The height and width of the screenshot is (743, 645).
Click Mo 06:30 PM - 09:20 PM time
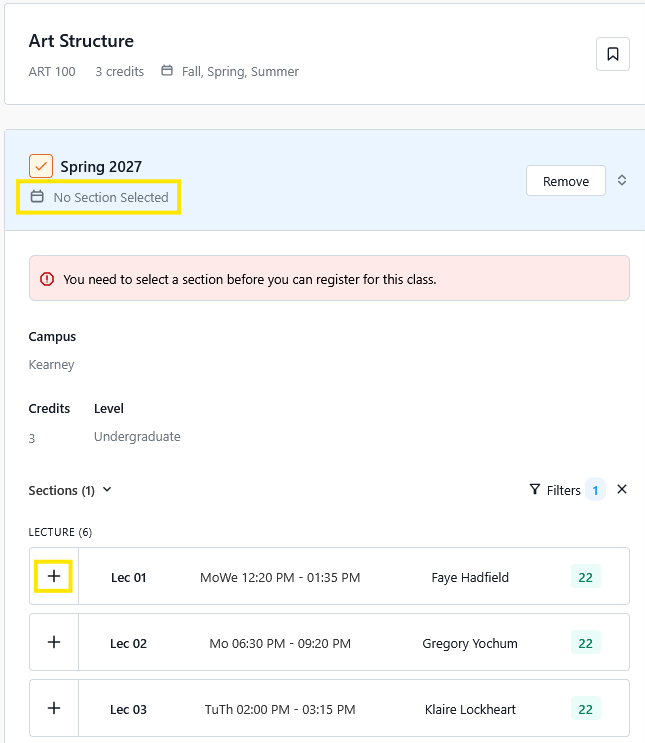(x=280, y=643)
